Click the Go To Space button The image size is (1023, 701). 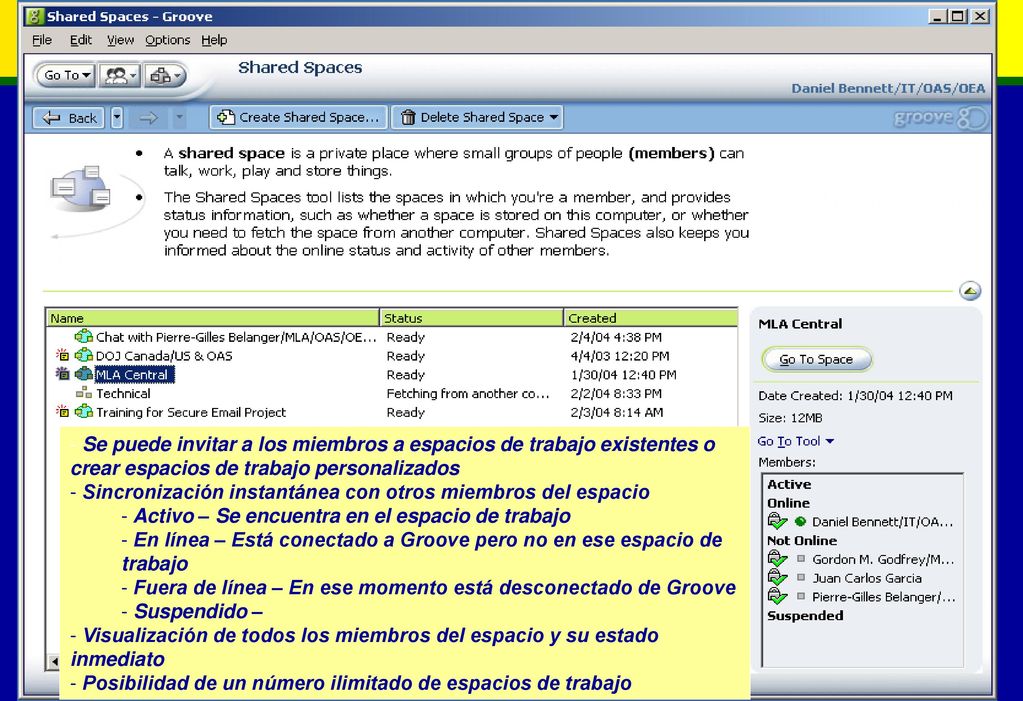pos(816,359)
